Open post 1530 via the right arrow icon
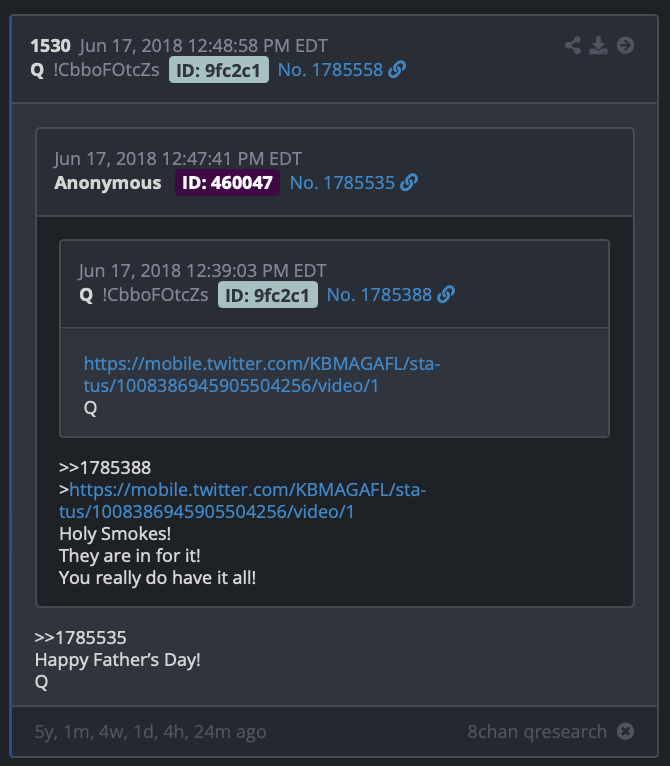 (x=625, y=45)
